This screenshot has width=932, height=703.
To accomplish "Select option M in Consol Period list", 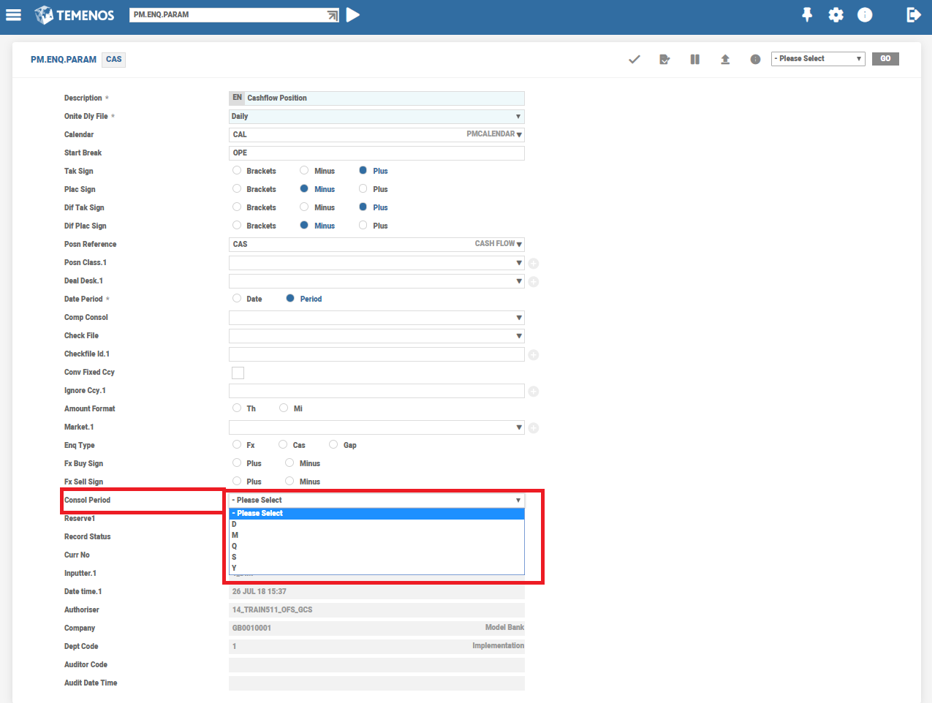I will coord(236,535).
